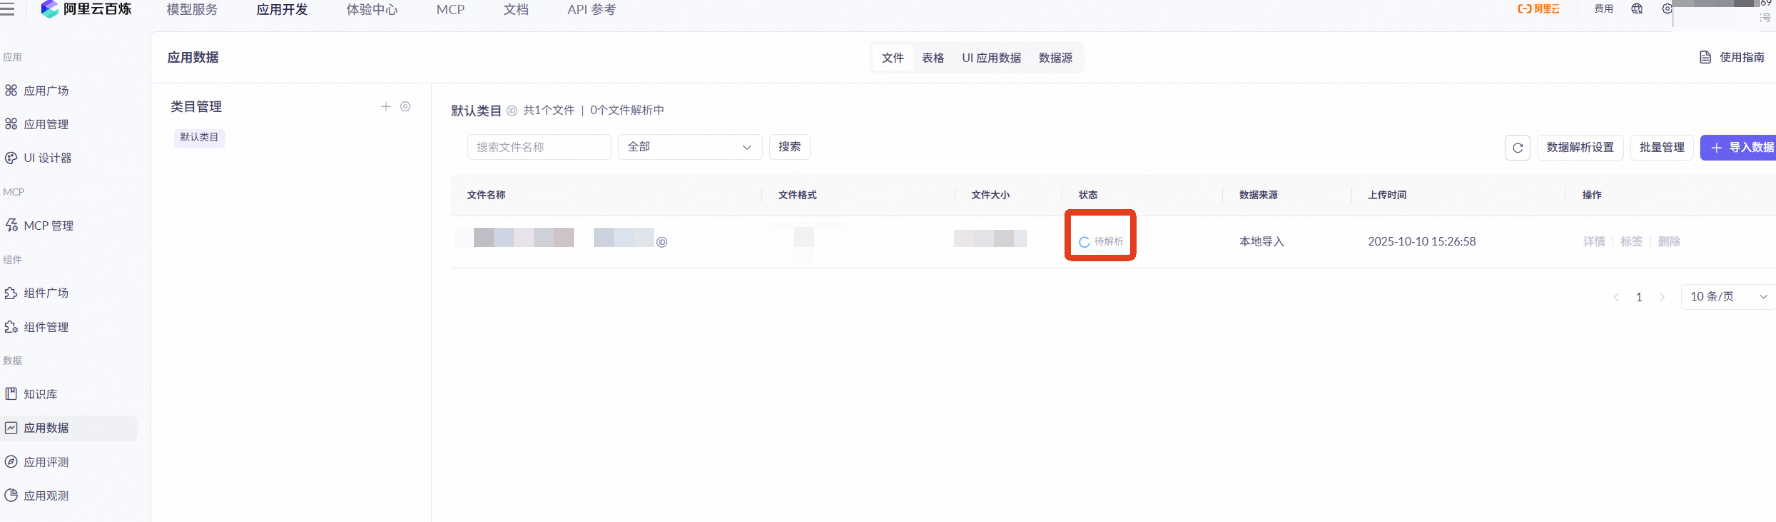Open 详情 for the file row
The image size is (1776, 522).
click(1594, 242)
